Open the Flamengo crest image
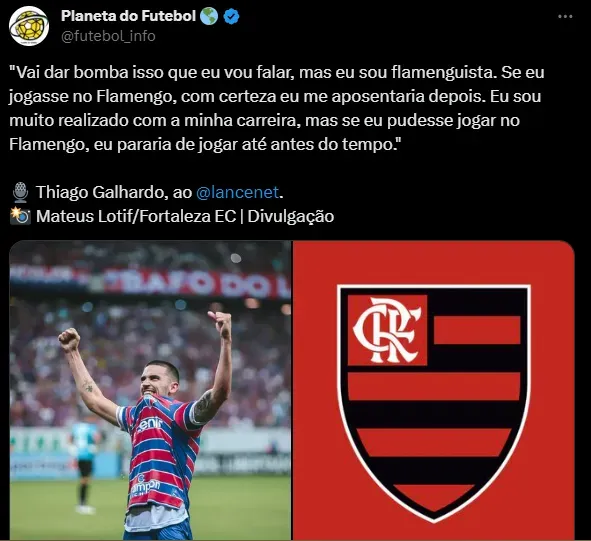 pos(434,390)
